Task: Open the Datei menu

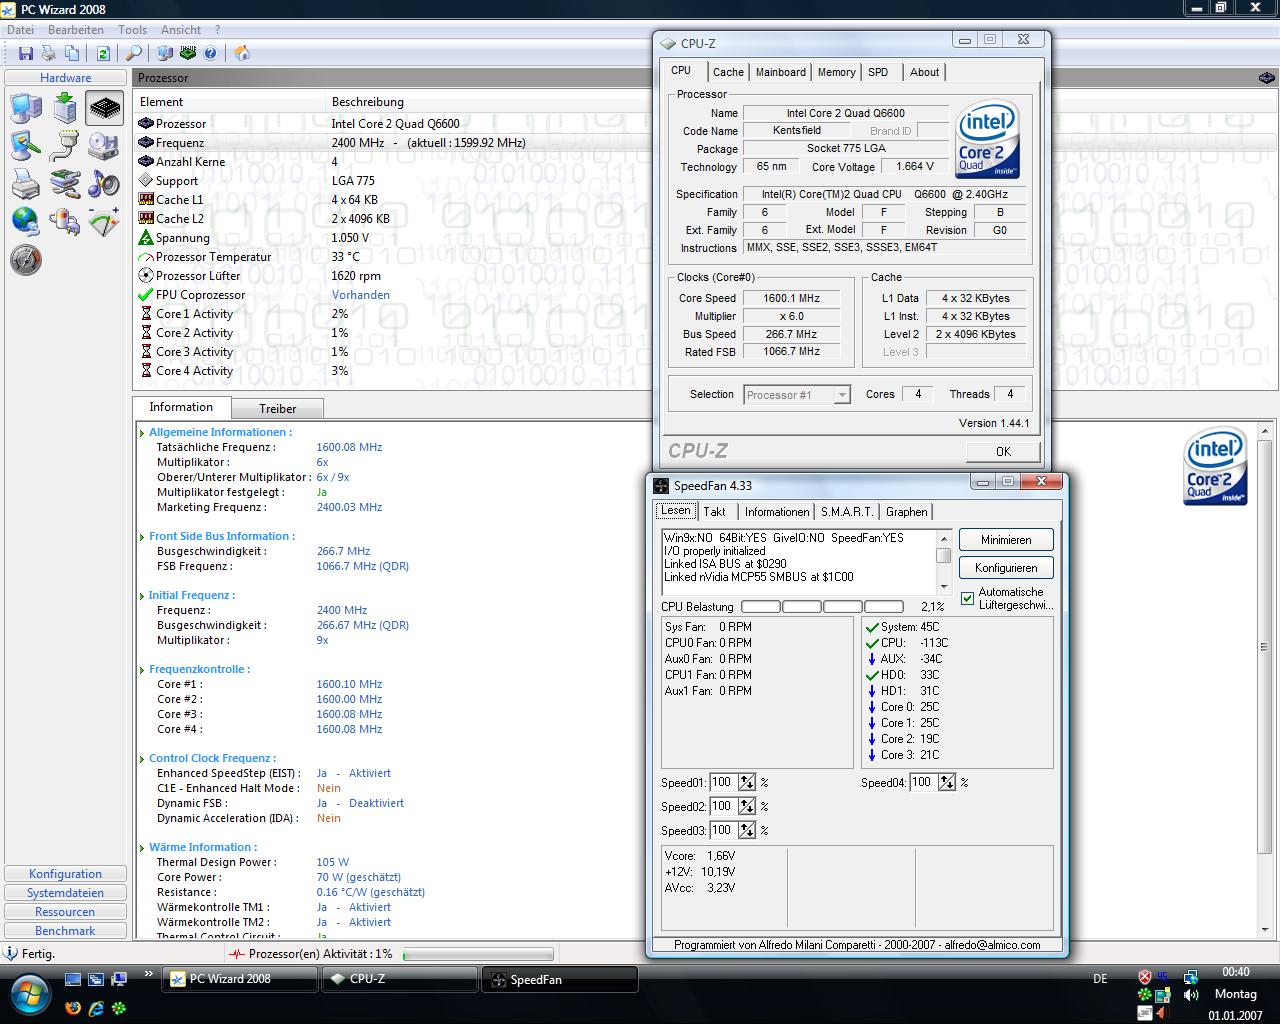Action: pyautogui.click(x=20, y=30)
